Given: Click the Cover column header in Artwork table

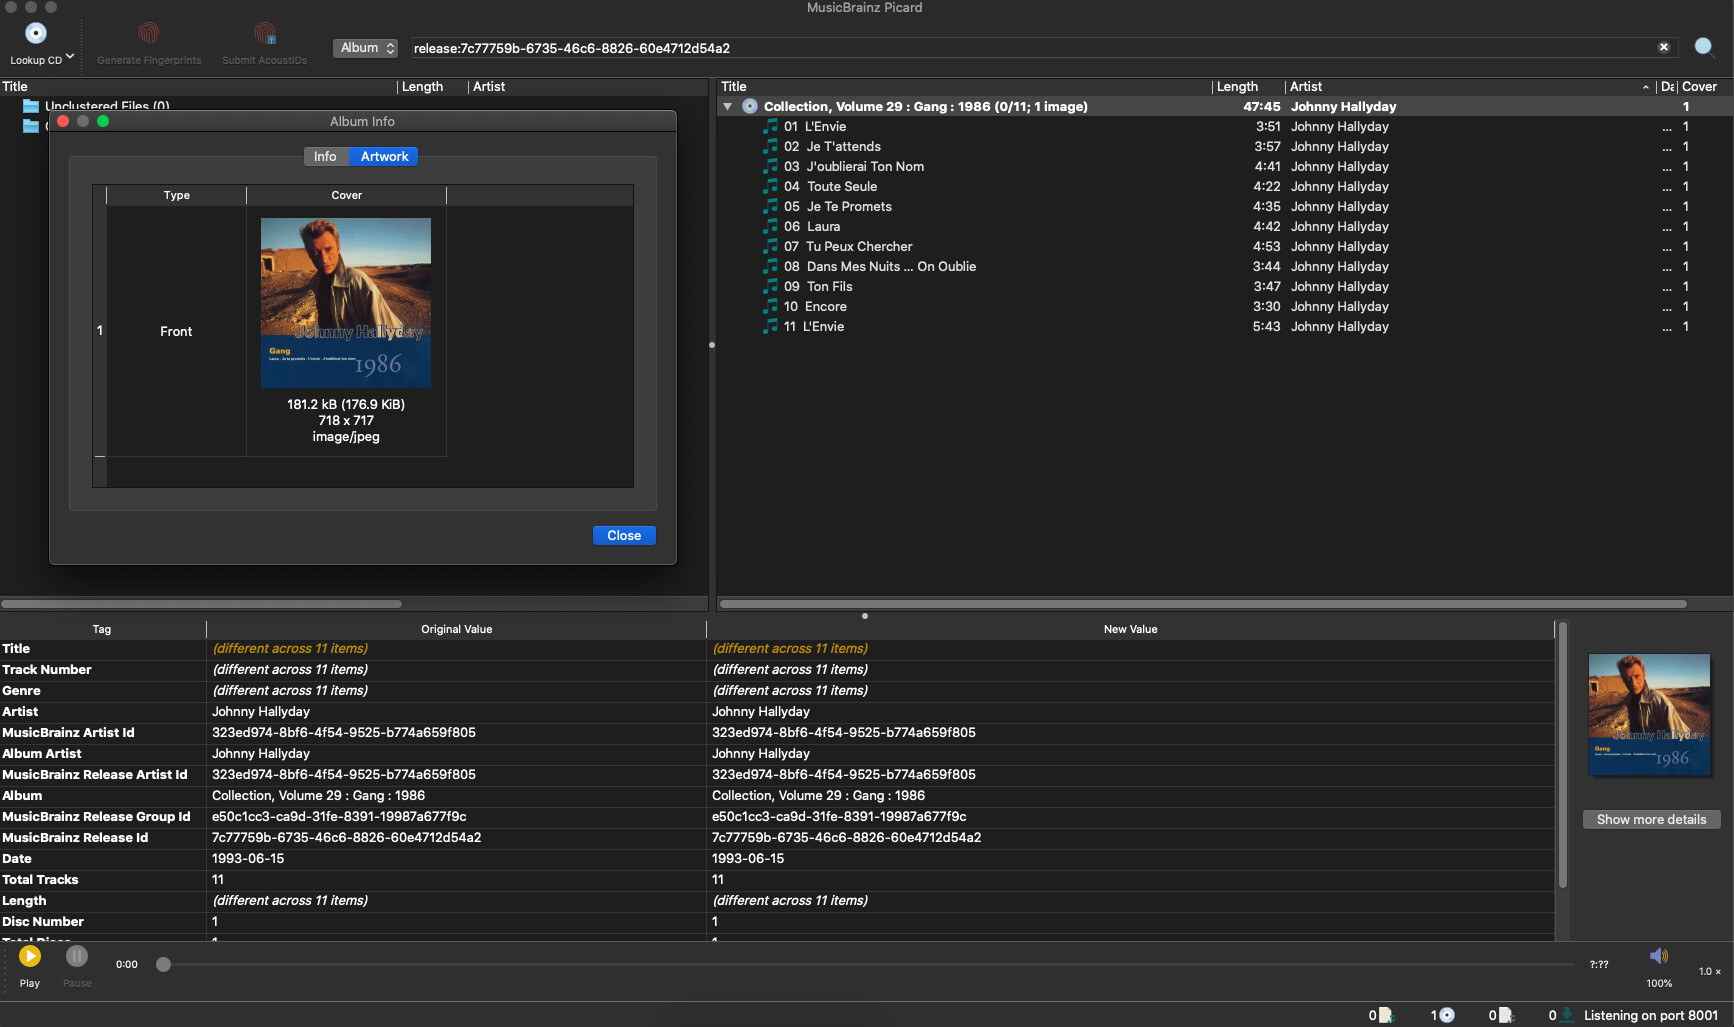Looking at the screenshot, I should pos(346,195).
